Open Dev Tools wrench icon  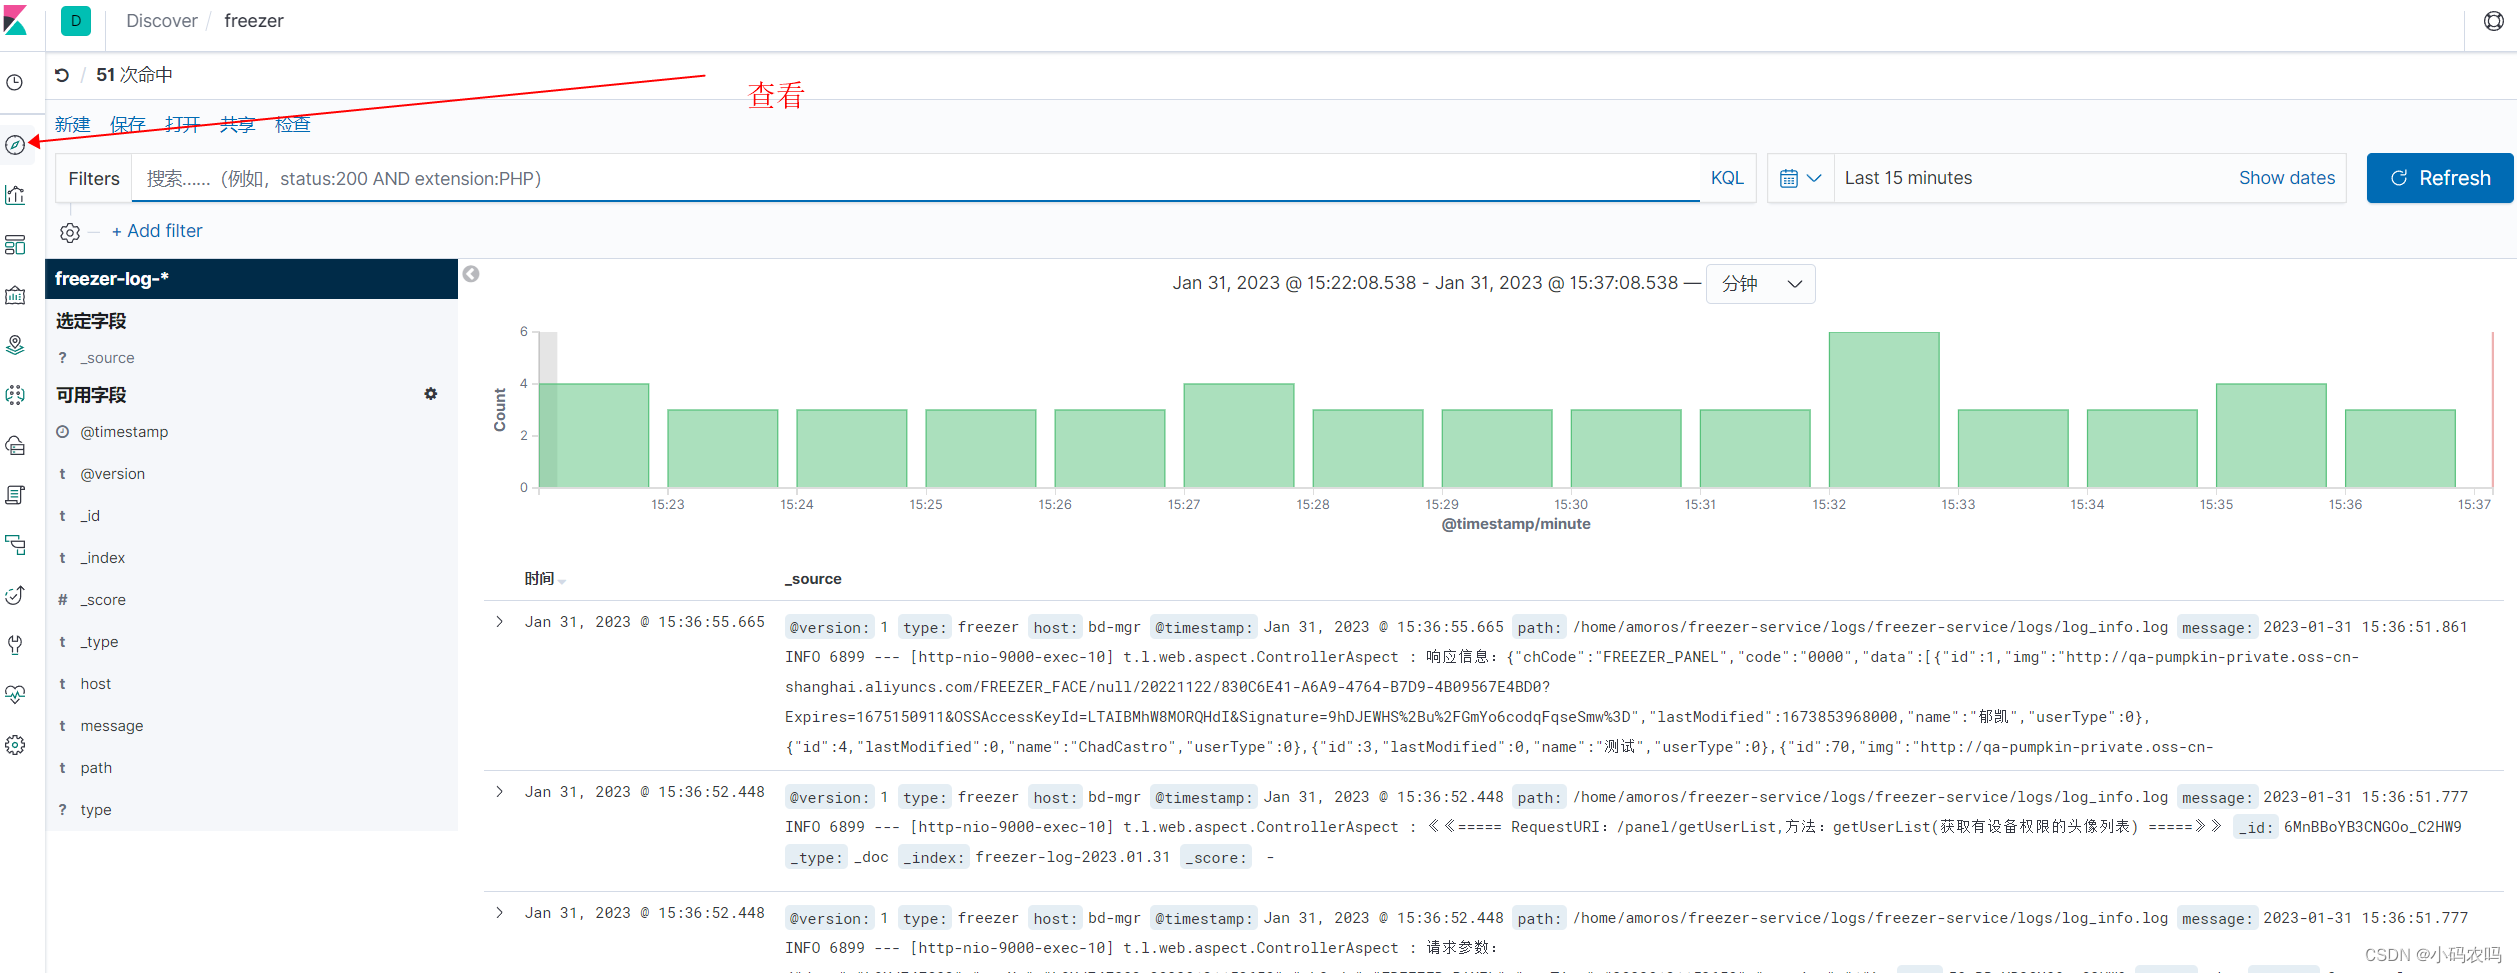[15, 645]
